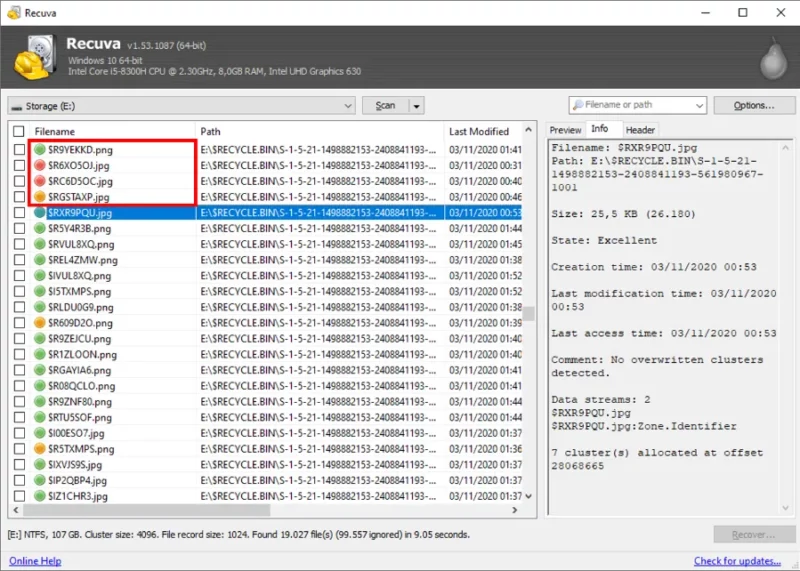Check the box for $R9YEKKD.png
This screenshot has height=571, width=800.
point(19,150)
